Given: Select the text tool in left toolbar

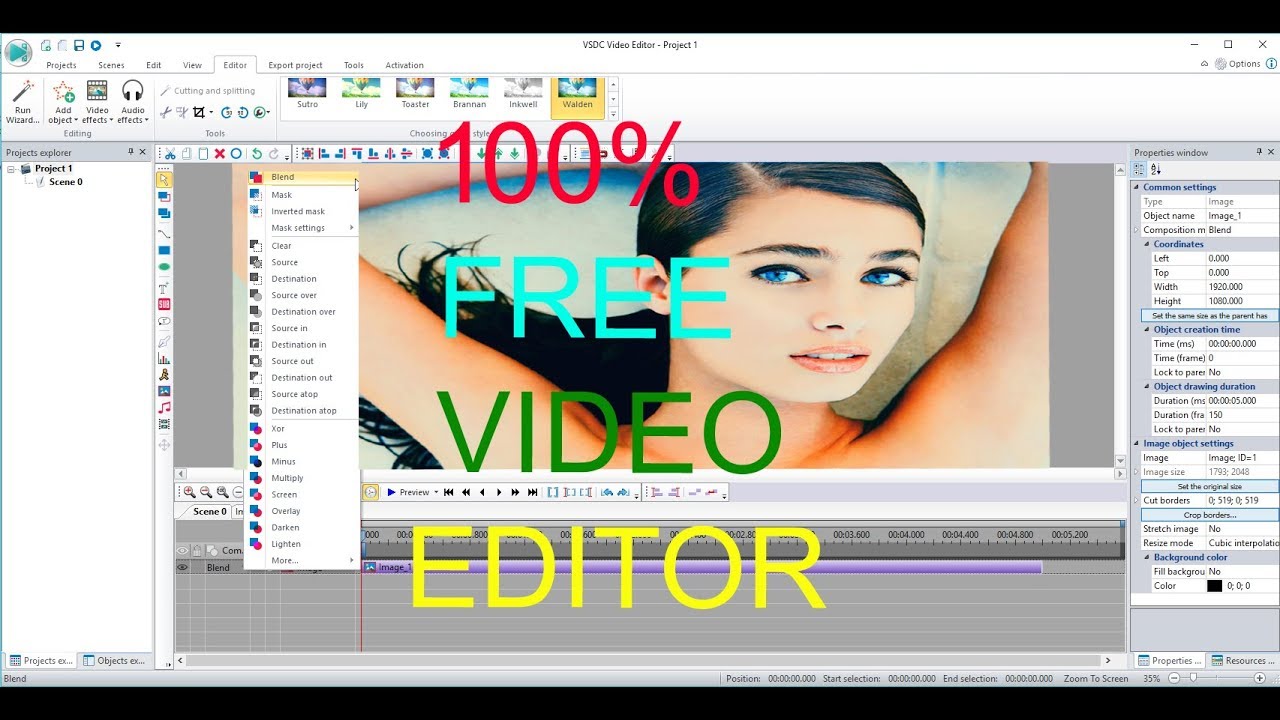Looking at the screenshot, I should [x=164, y=288].
